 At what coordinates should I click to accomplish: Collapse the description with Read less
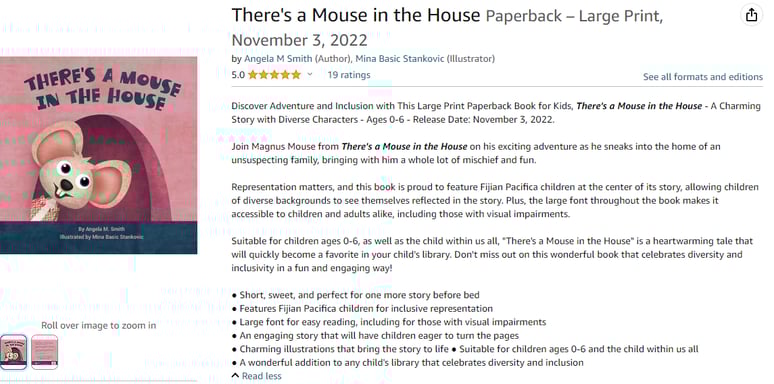point(256,376)
